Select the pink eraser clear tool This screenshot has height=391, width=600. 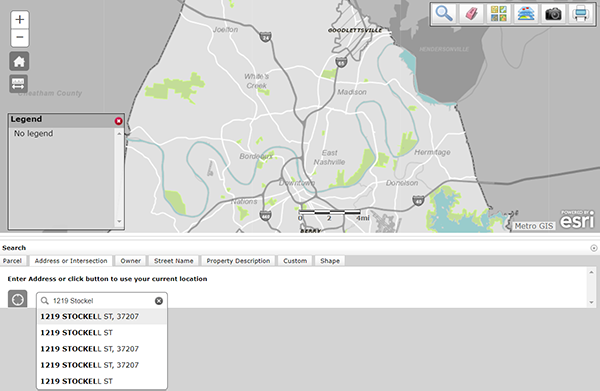[471, 14]
